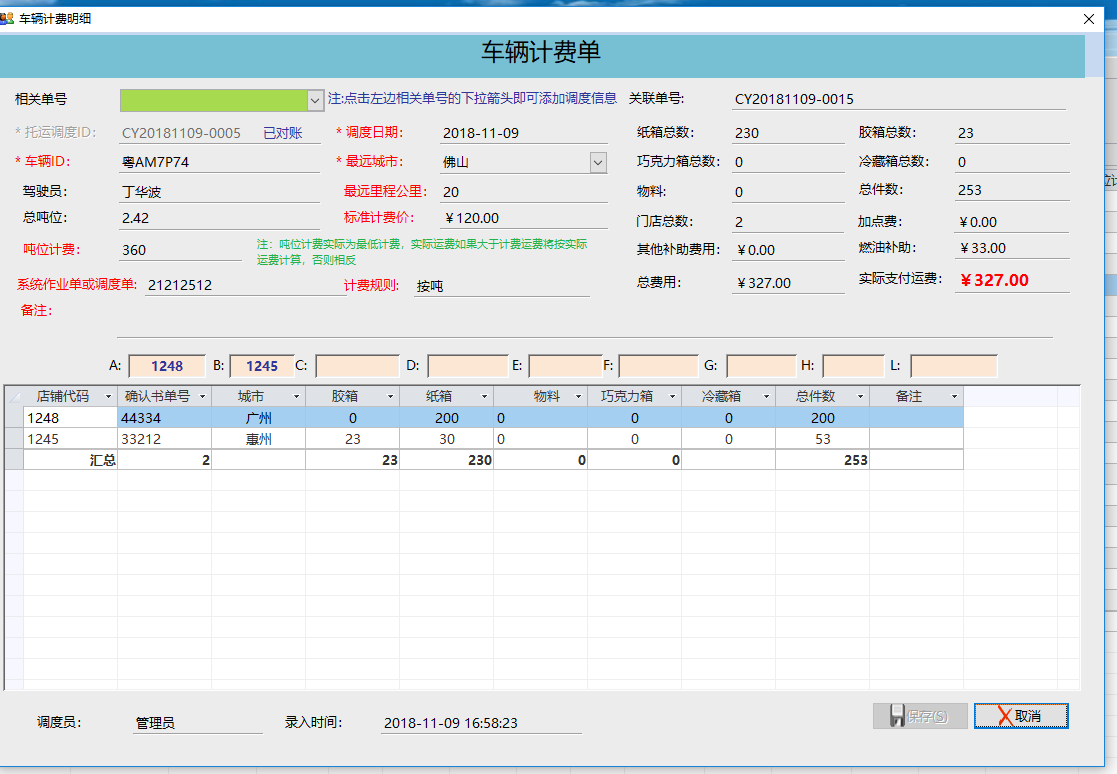
Task: Click the app icon in the title bar
Action: [x=7, y=19]
